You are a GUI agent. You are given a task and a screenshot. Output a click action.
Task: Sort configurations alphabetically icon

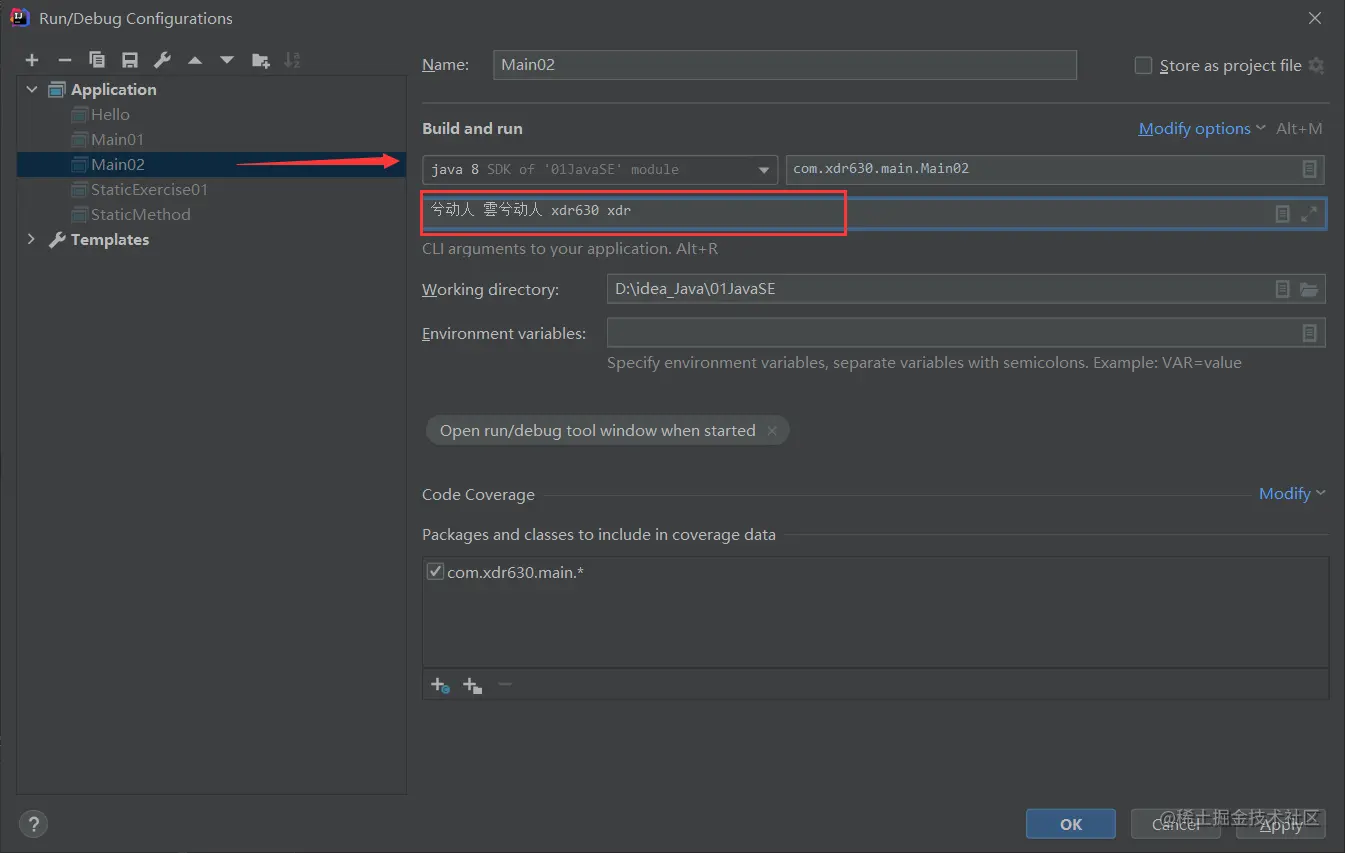pyautogui.click(x=292, y=60)
